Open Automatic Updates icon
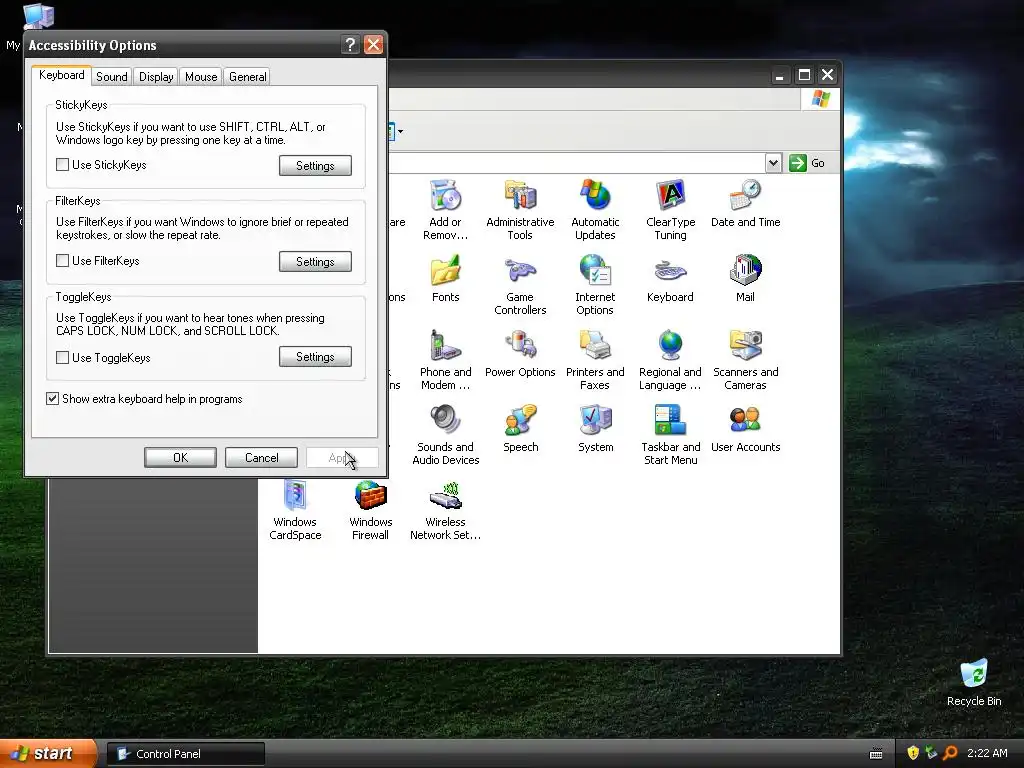The image size is (1024, 768). pos(595,209)
